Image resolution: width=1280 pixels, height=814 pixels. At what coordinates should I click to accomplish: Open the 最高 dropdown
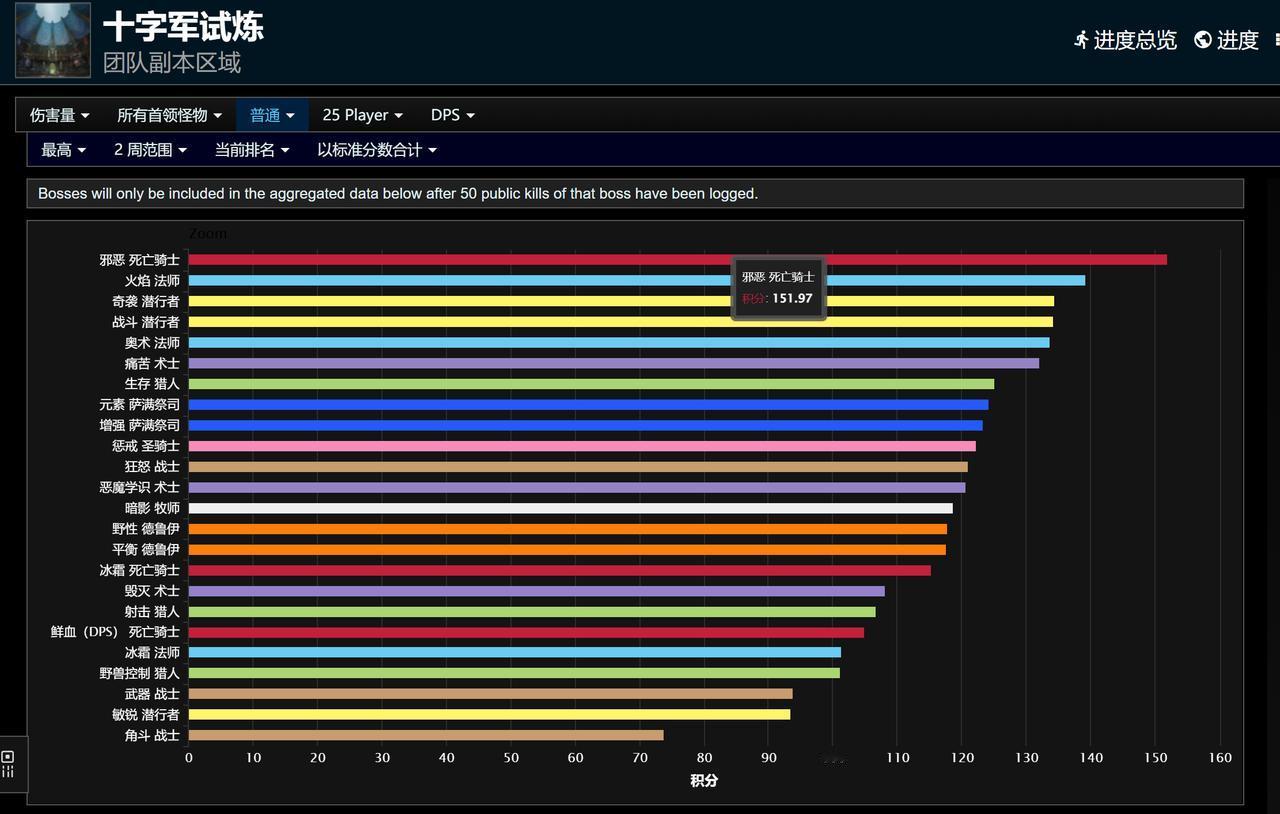tap(63, 150)
